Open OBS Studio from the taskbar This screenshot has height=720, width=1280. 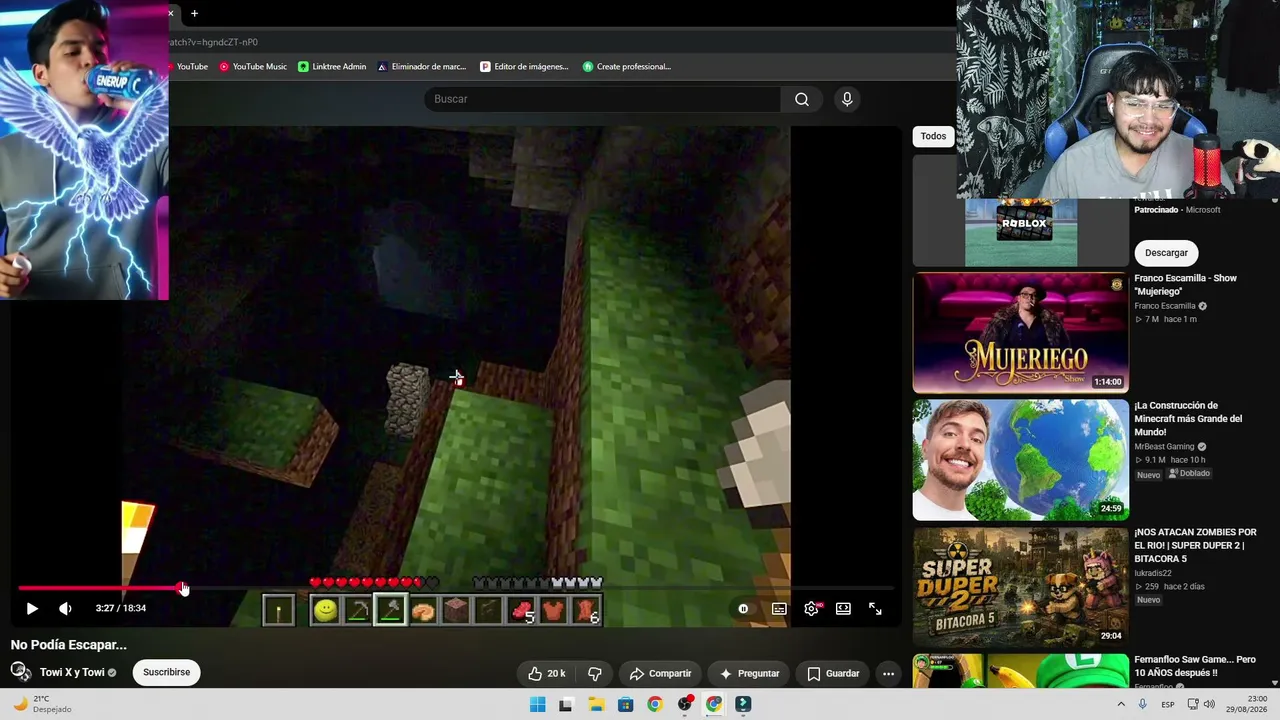(684, 704)
